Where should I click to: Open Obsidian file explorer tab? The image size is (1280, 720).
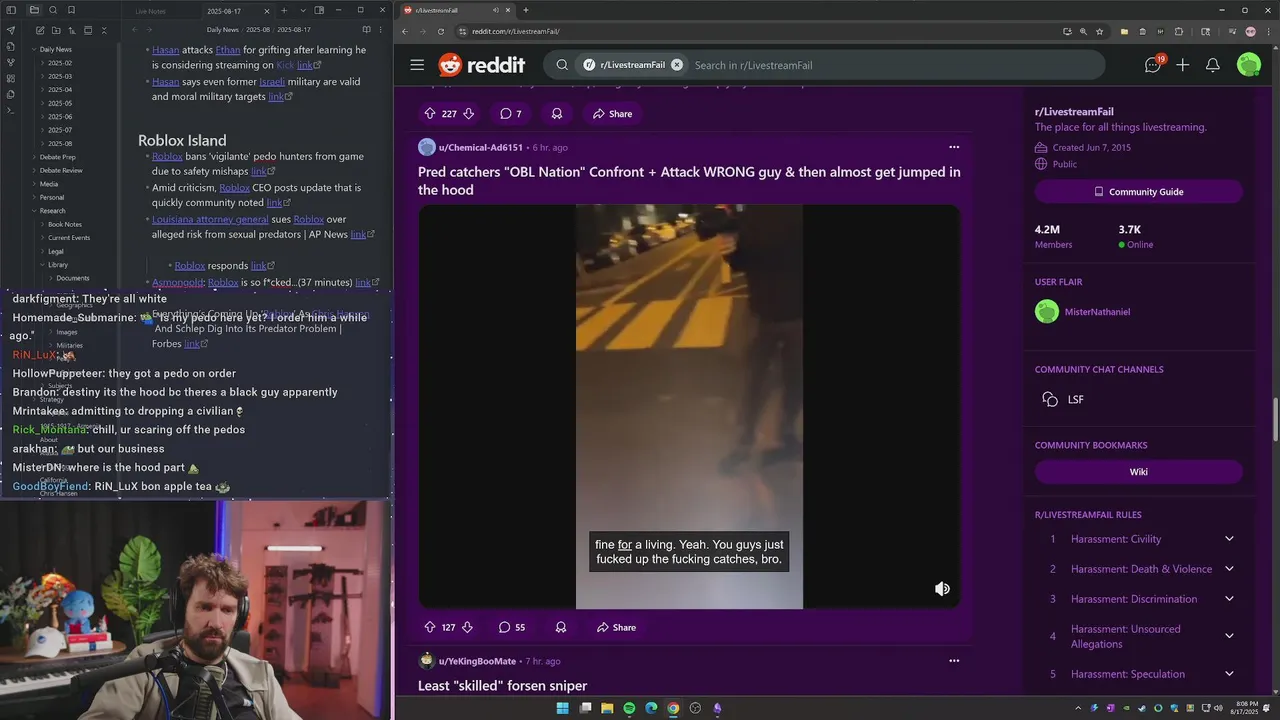[x=34, y=10]
